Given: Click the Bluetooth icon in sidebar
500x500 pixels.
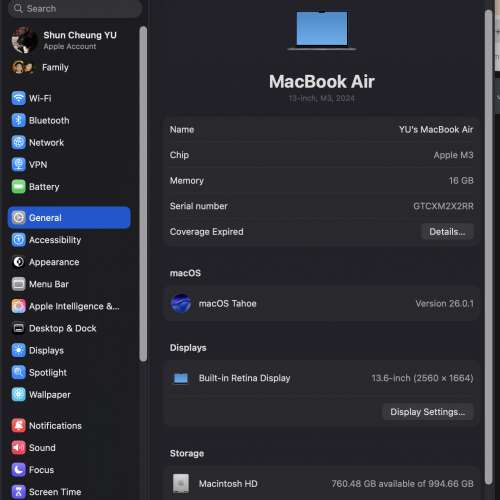Looking at the screenshot, I should tap(18, 120).
